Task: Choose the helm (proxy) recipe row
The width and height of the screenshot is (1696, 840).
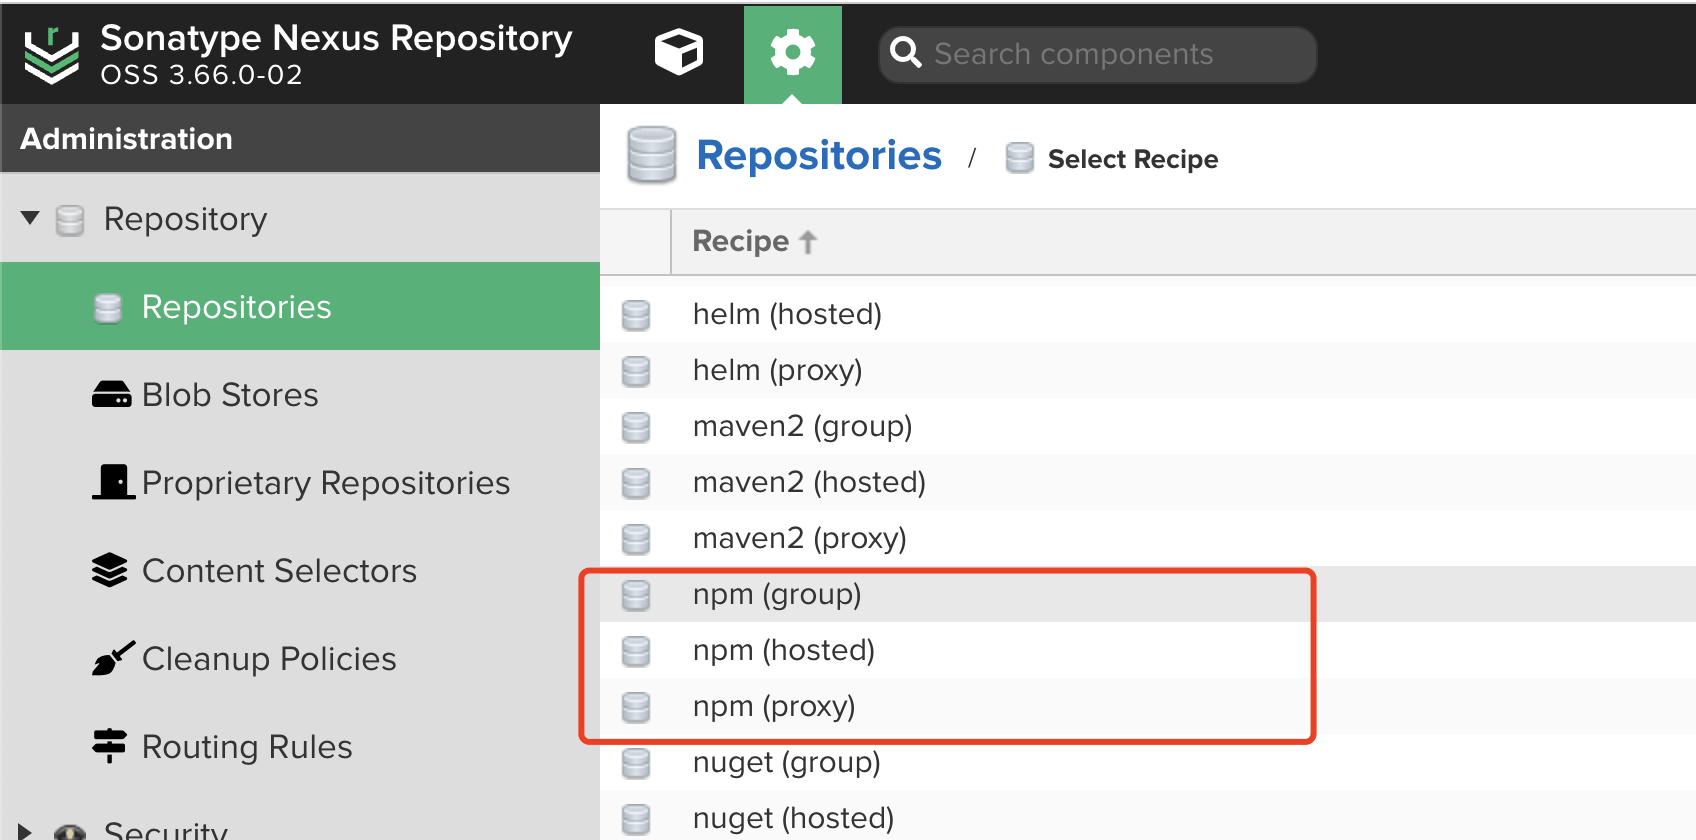Action: pyautogui.click(x=1148, y=370)
